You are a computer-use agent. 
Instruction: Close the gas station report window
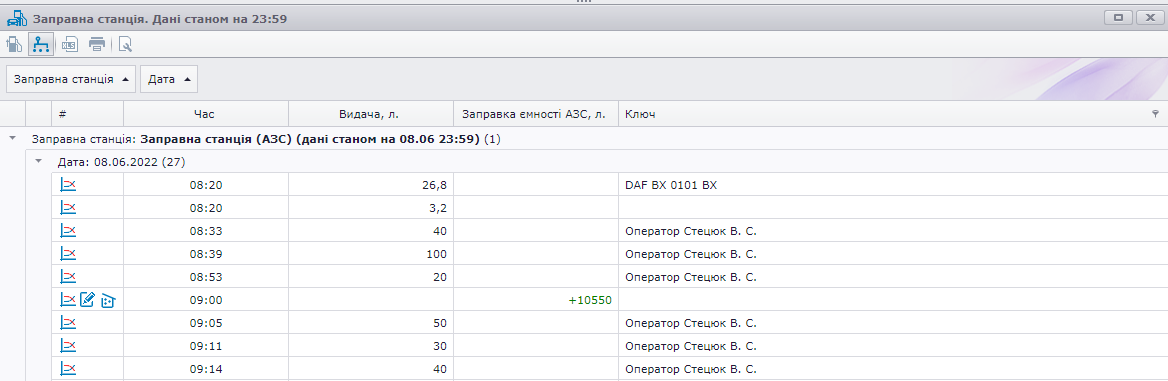tap(1149, 17)
